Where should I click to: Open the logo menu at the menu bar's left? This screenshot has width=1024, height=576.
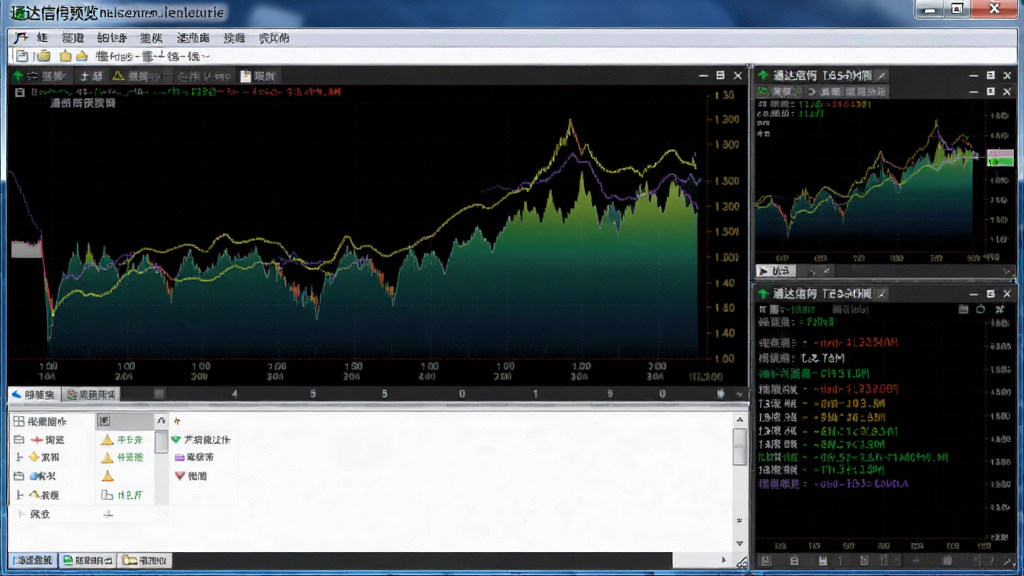[x=21, y=38]
